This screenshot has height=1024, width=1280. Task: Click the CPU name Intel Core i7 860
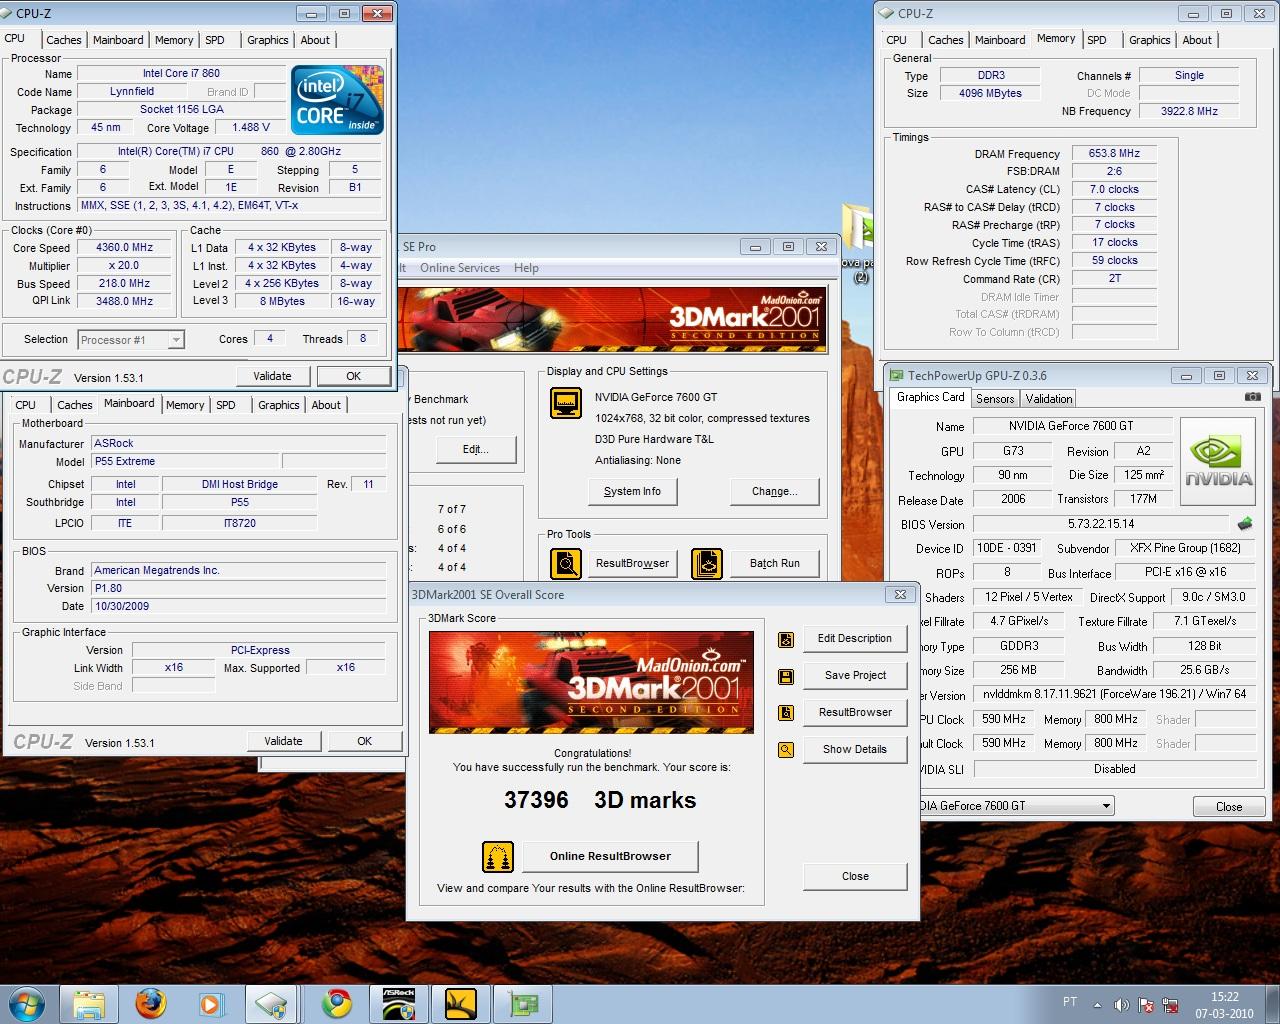tap(181, 73)
